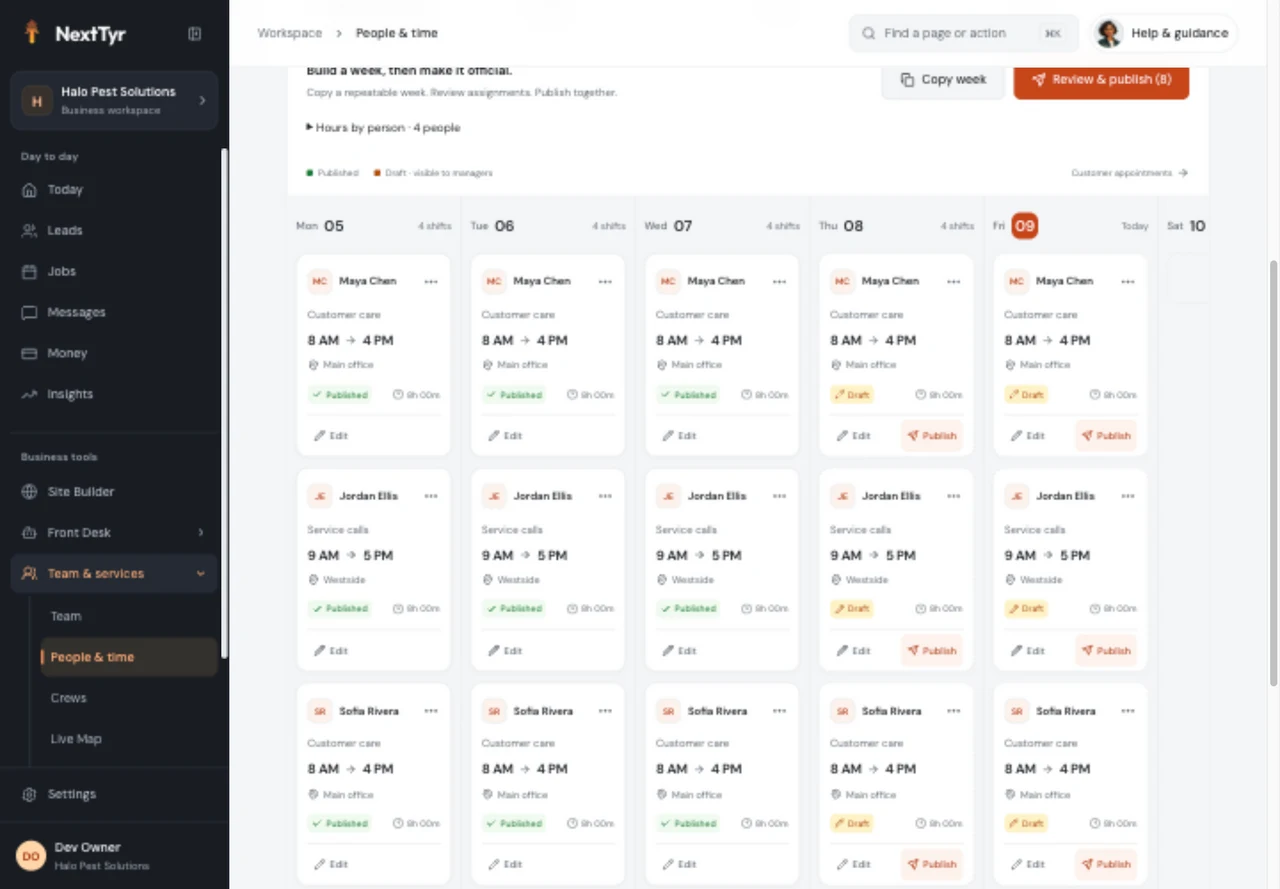This screenshot has height=889, width=1280.
Task: Publish Jordan Ellis's Thursday 08 draft shift
Action: [931, 651]
